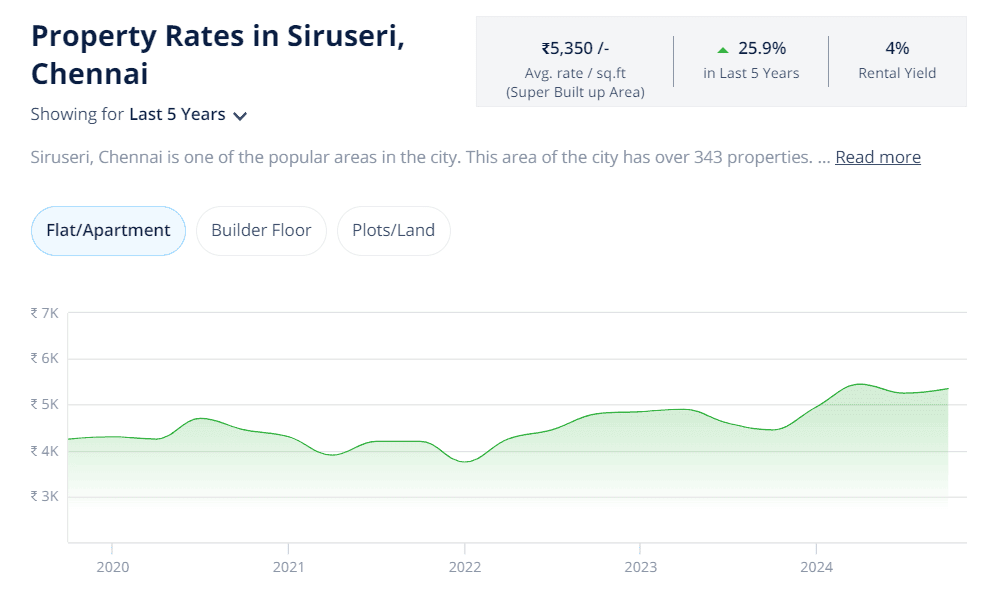
Task: Switch to the Plots/Land tab
Action: click(x=393, y=230)
